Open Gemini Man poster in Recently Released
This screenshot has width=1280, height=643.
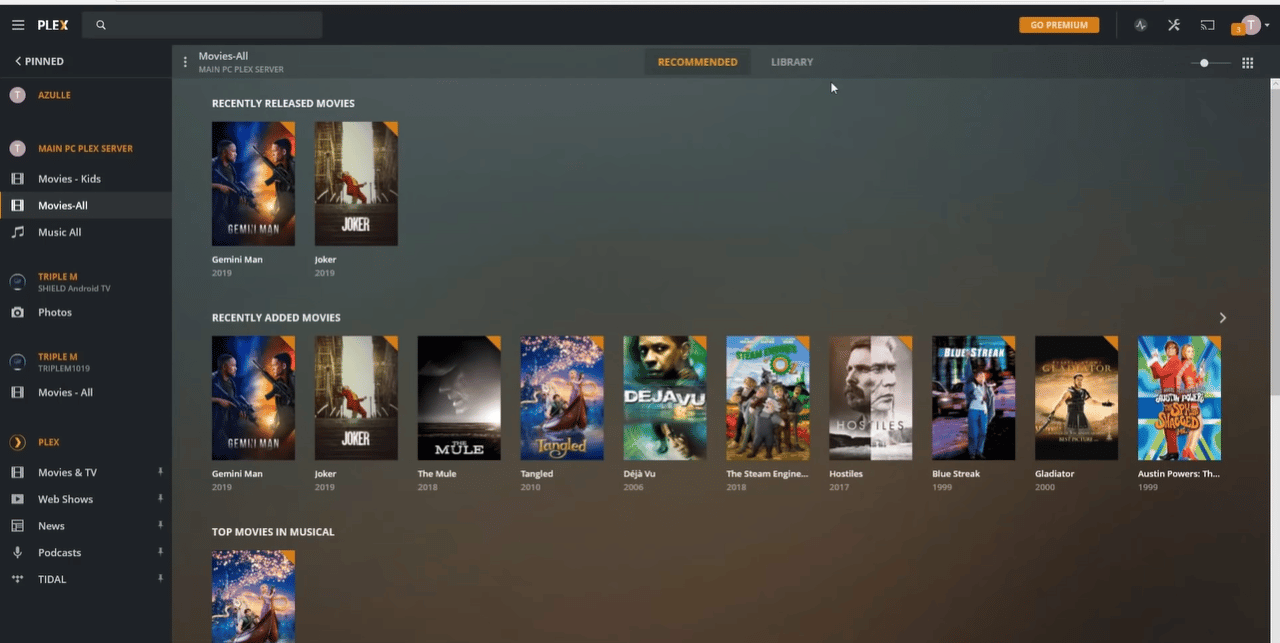(x=253, y=184)
